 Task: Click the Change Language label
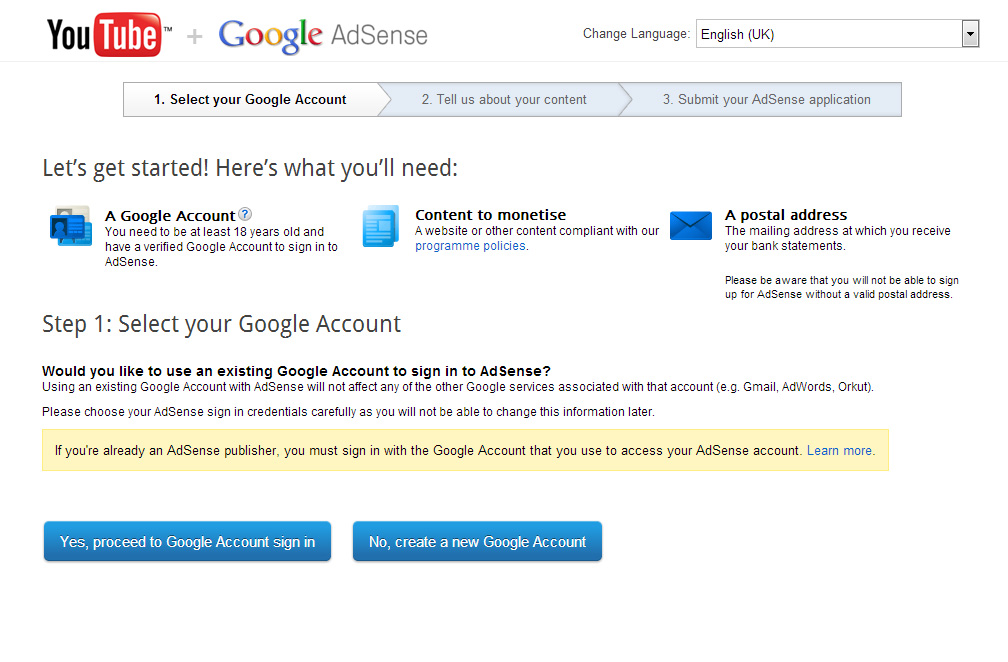[636, 33]
